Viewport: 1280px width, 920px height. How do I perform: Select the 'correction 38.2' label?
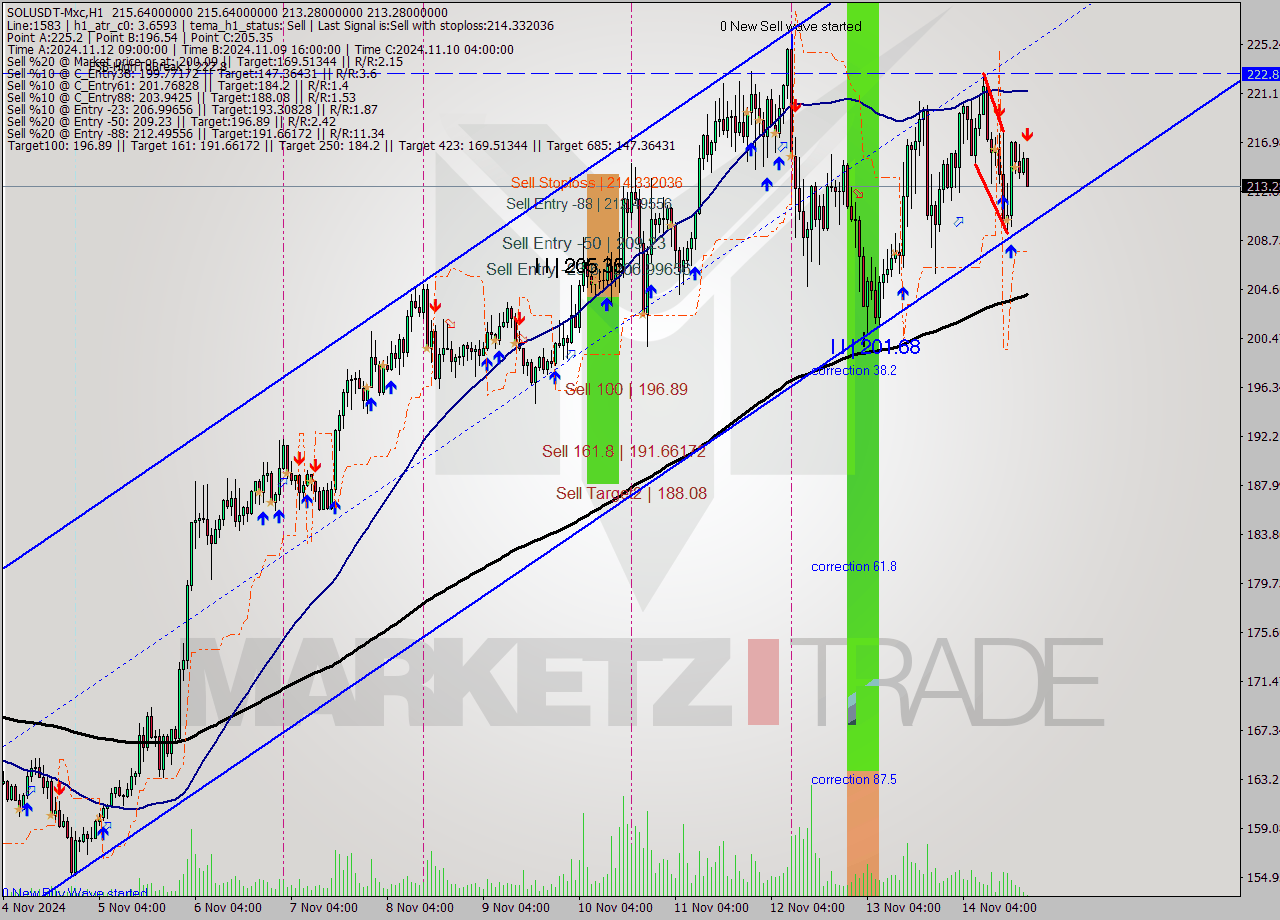pos(853,370)
